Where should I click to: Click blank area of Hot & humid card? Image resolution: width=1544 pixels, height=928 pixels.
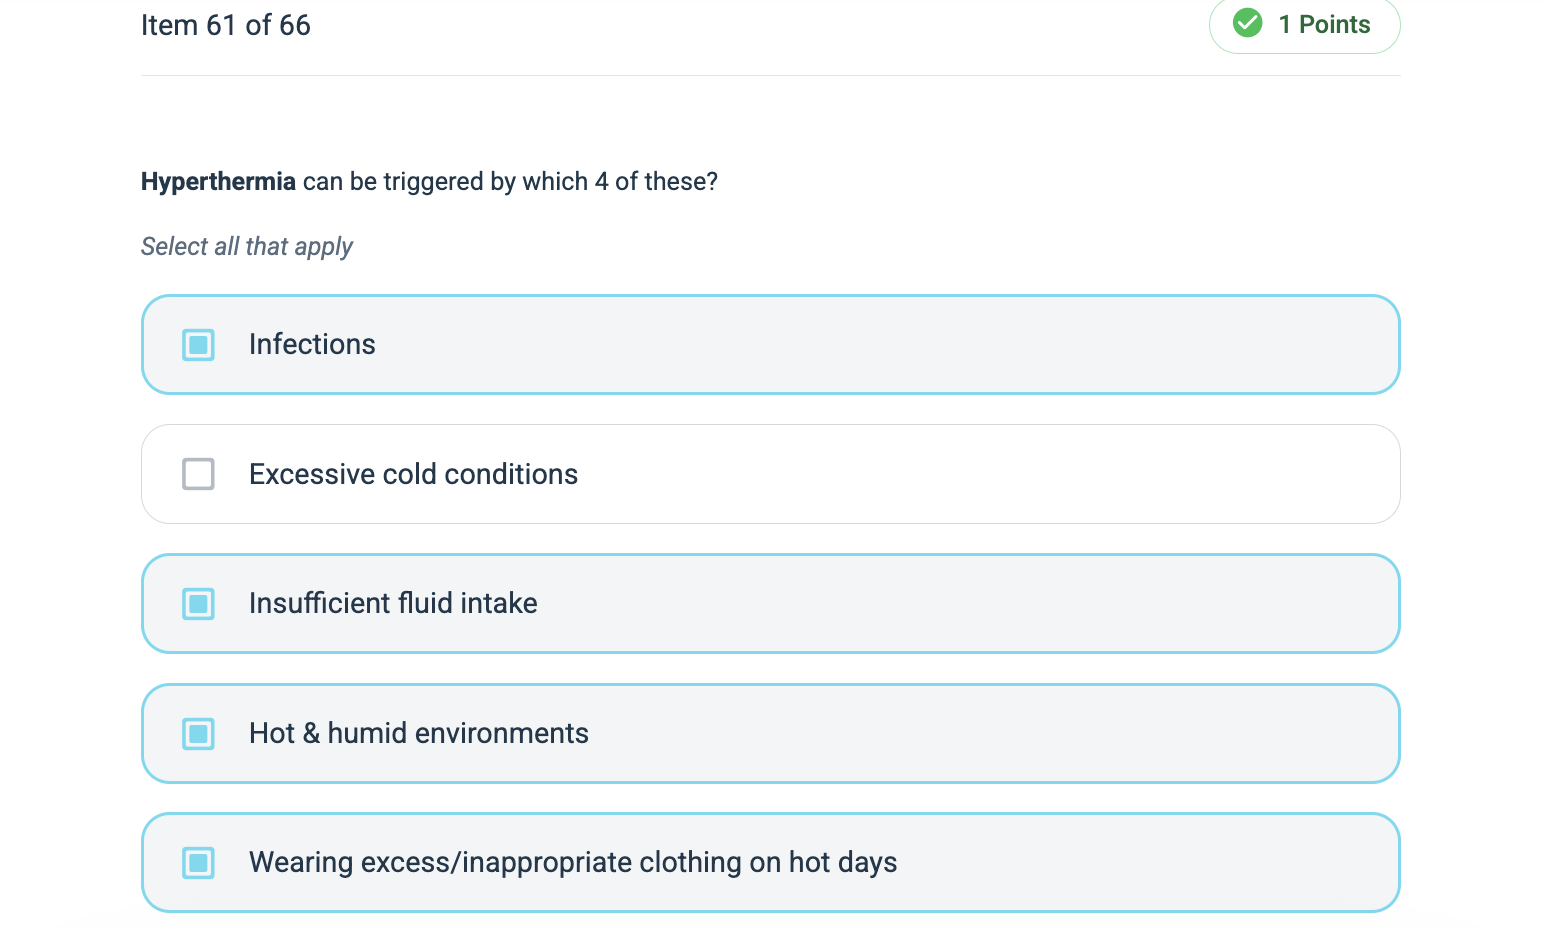click(x=1000, y=734)
